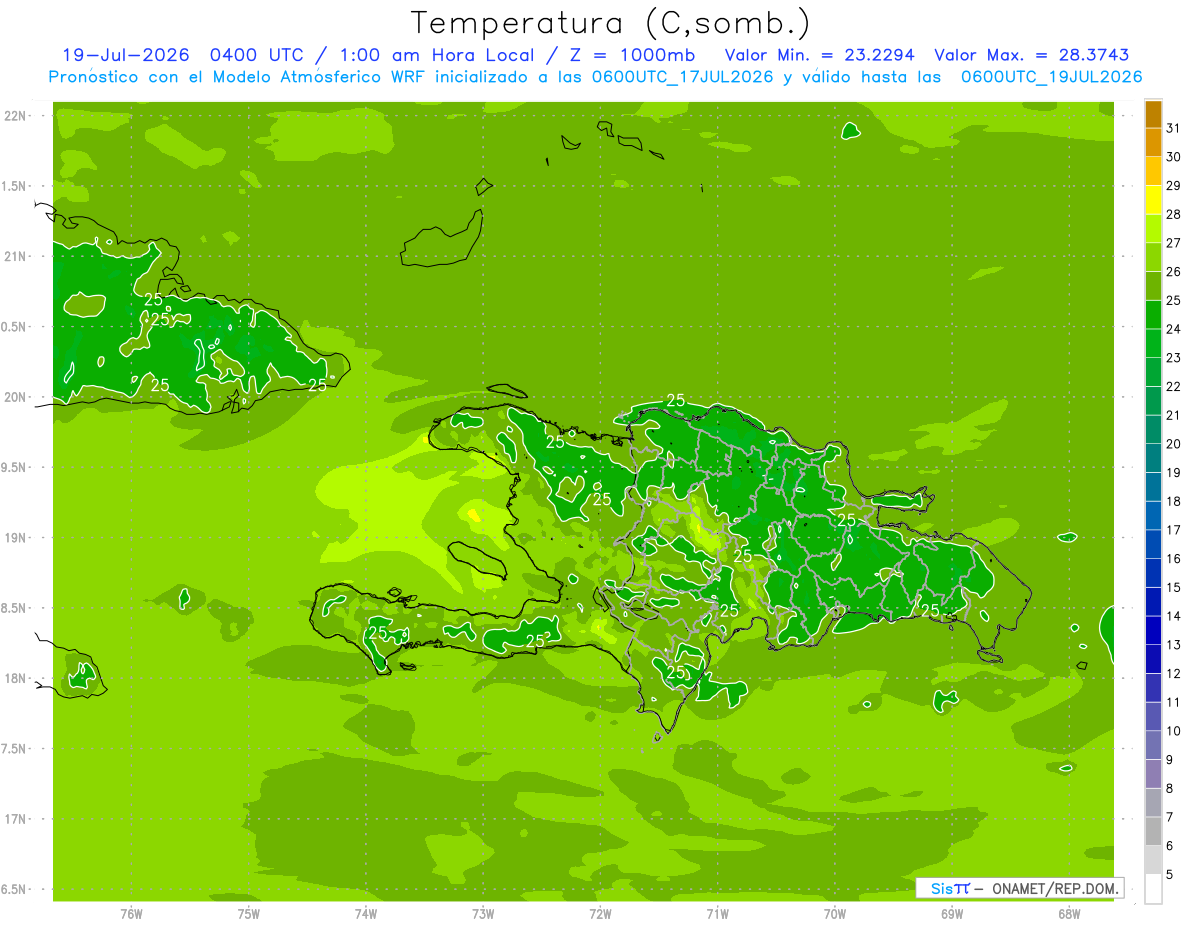Click the "ONAMET/REP.DOM." credit label
This screenshot has width=1200, height=927.
coord(1053,888)
